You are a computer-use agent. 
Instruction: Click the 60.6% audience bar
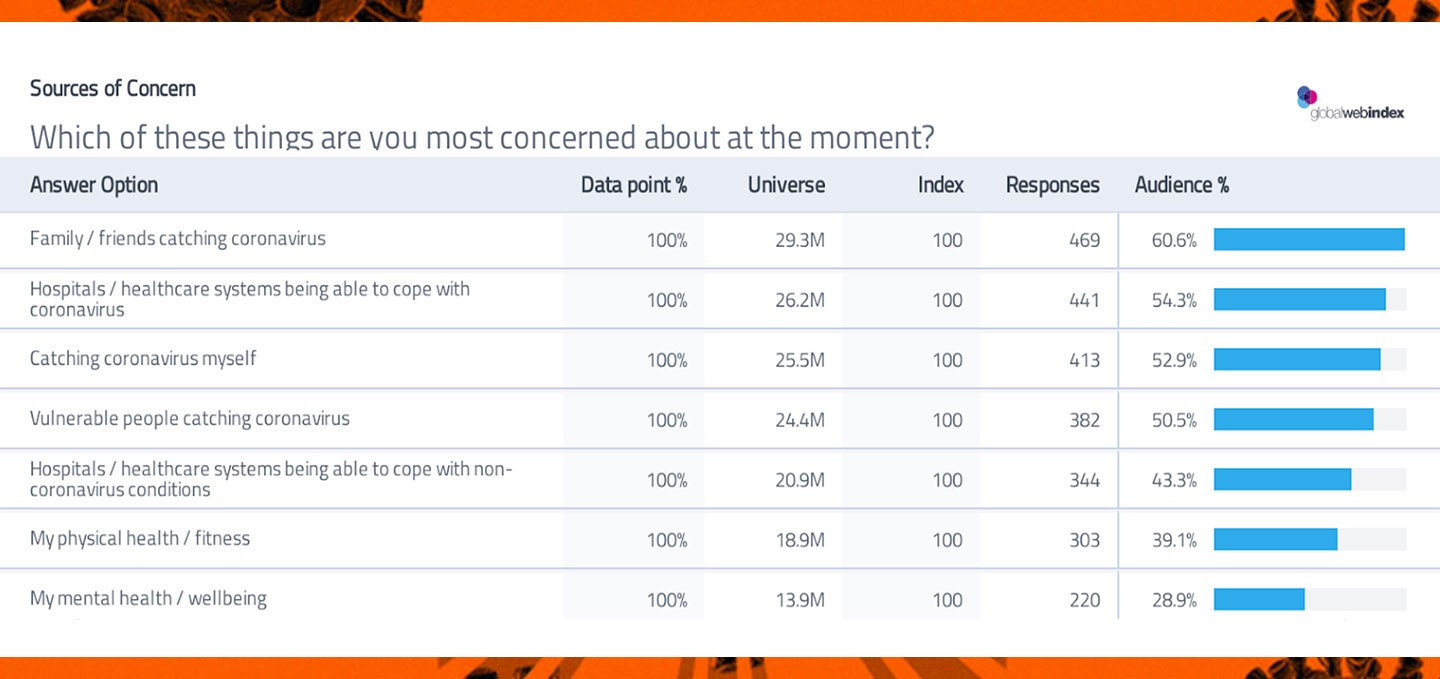coord(1308,239)
